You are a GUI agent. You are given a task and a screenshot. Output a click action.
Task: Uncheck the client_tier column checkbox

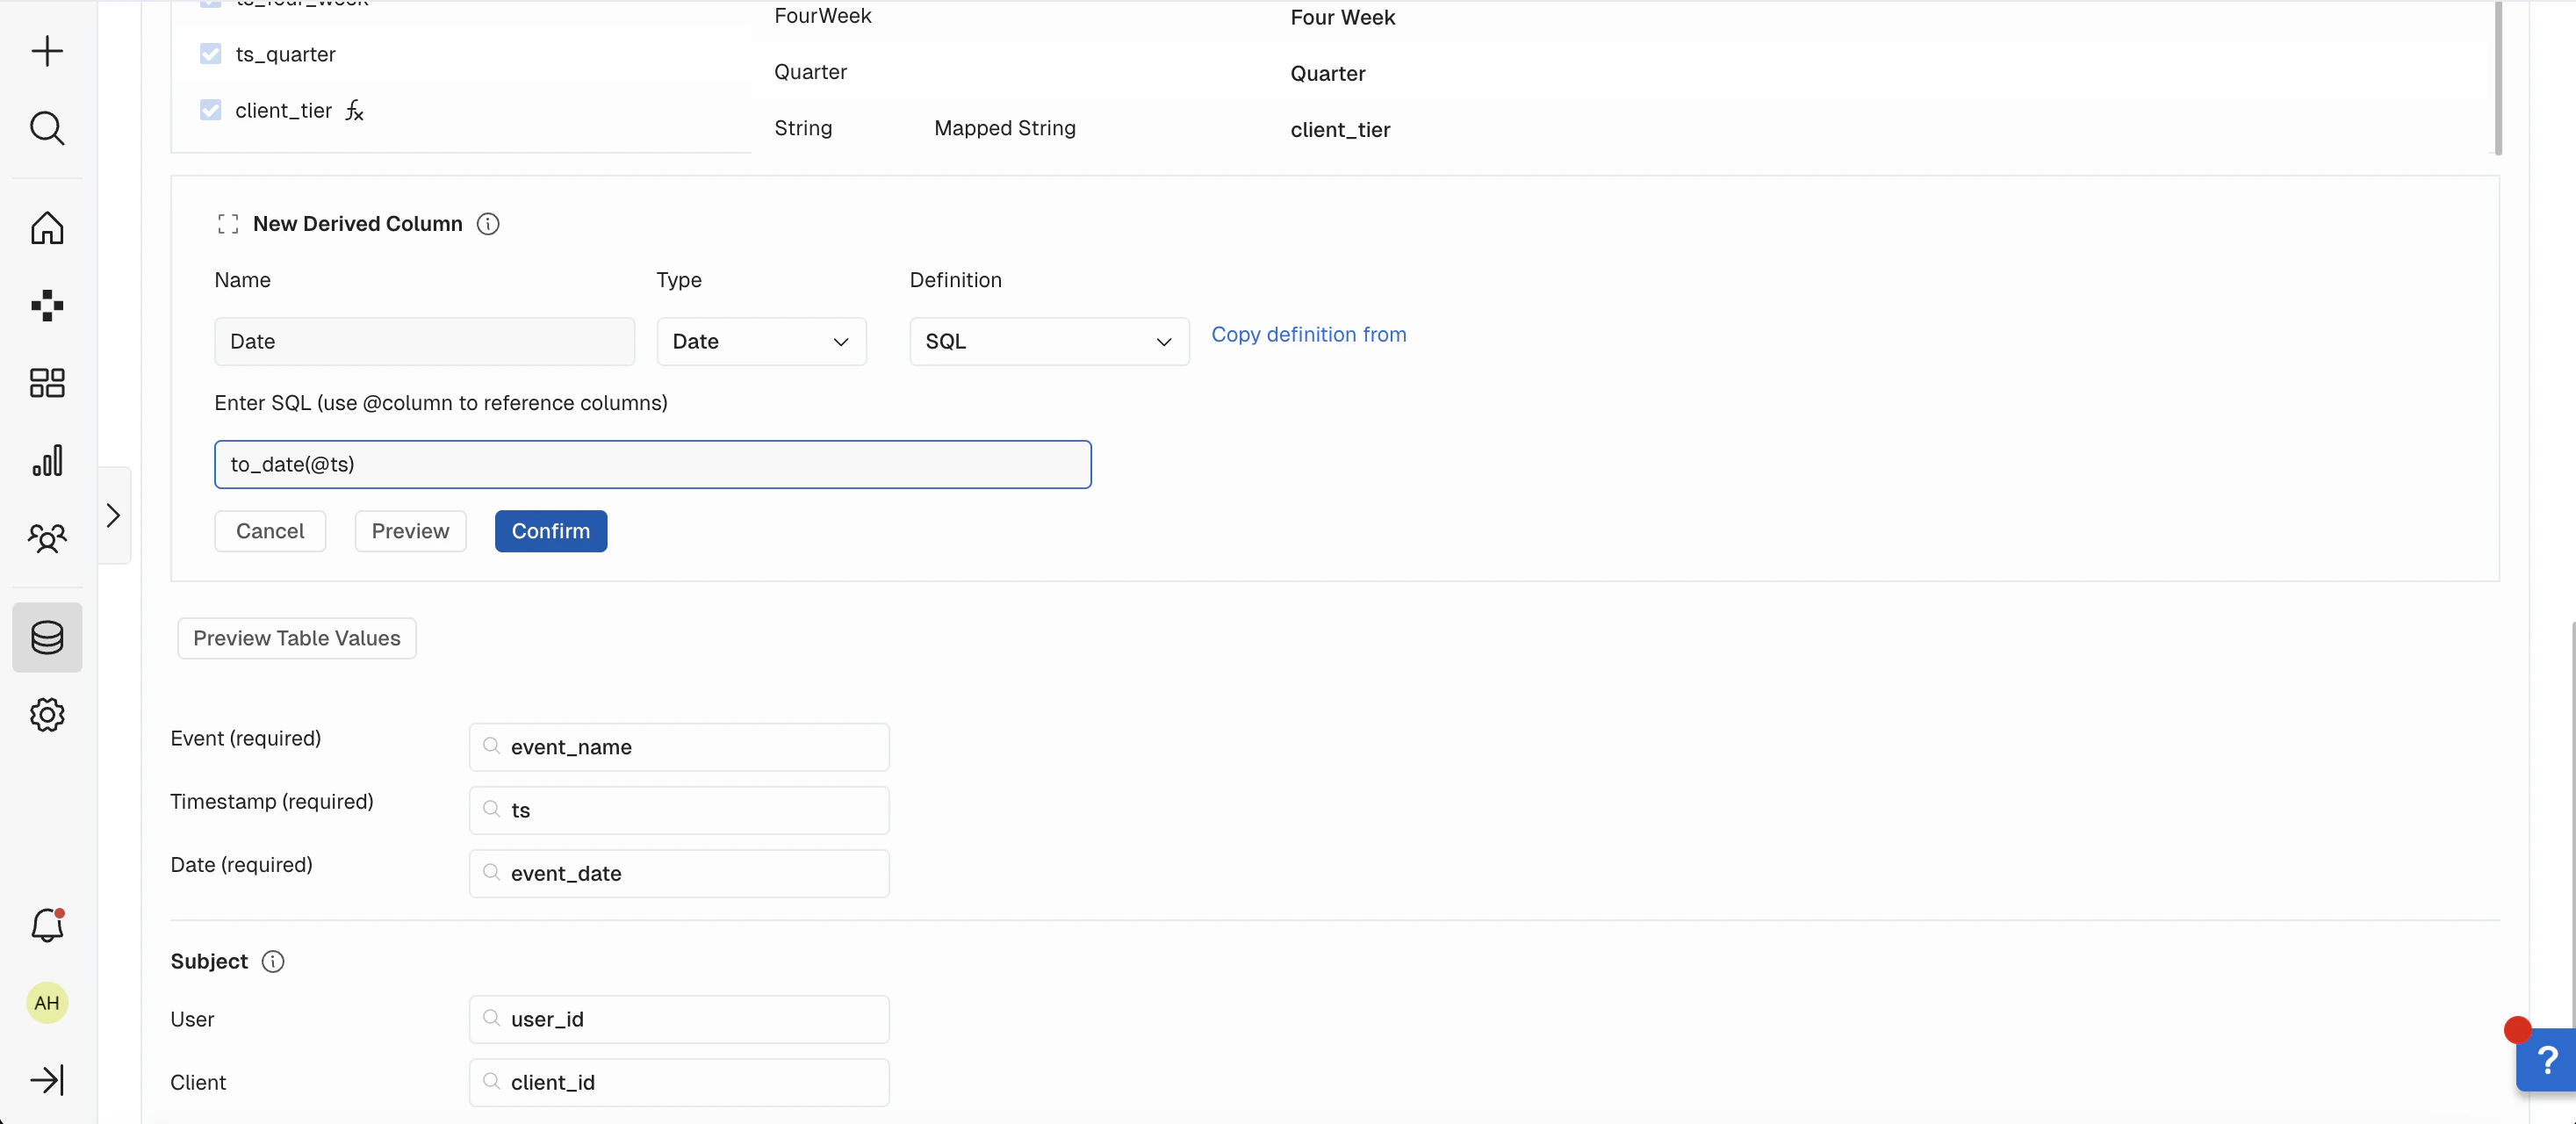tap(210, 110)
